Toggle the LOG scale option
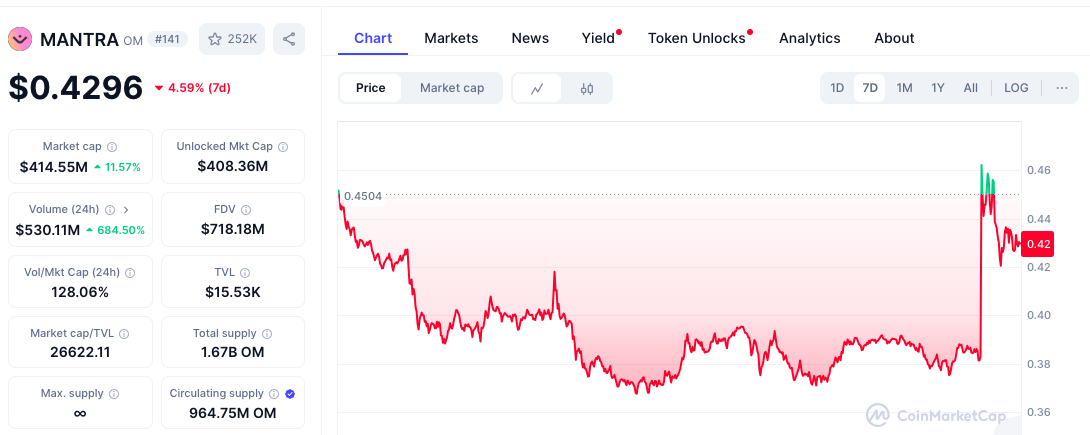This screenshot has width=1090, height=435. coord(1016,88)
